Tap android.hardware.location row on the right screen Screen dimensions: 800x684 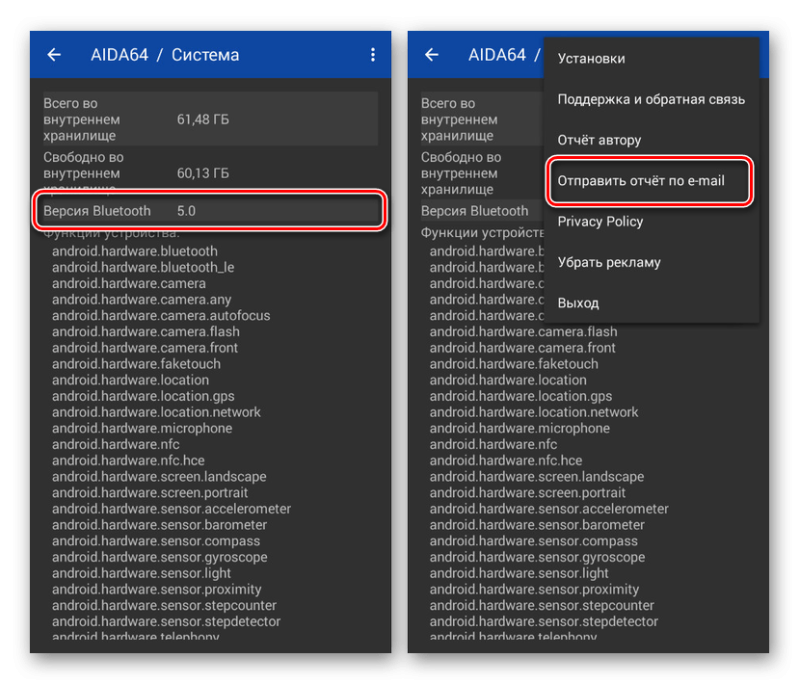508,380
